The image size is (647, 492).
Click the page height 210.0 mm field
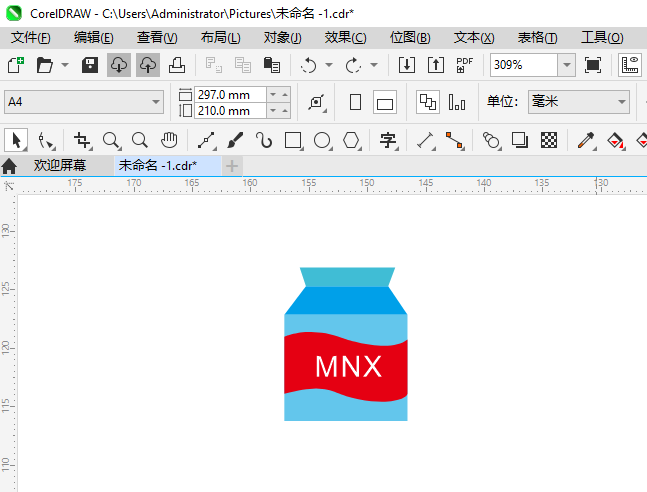click(230, 111)
